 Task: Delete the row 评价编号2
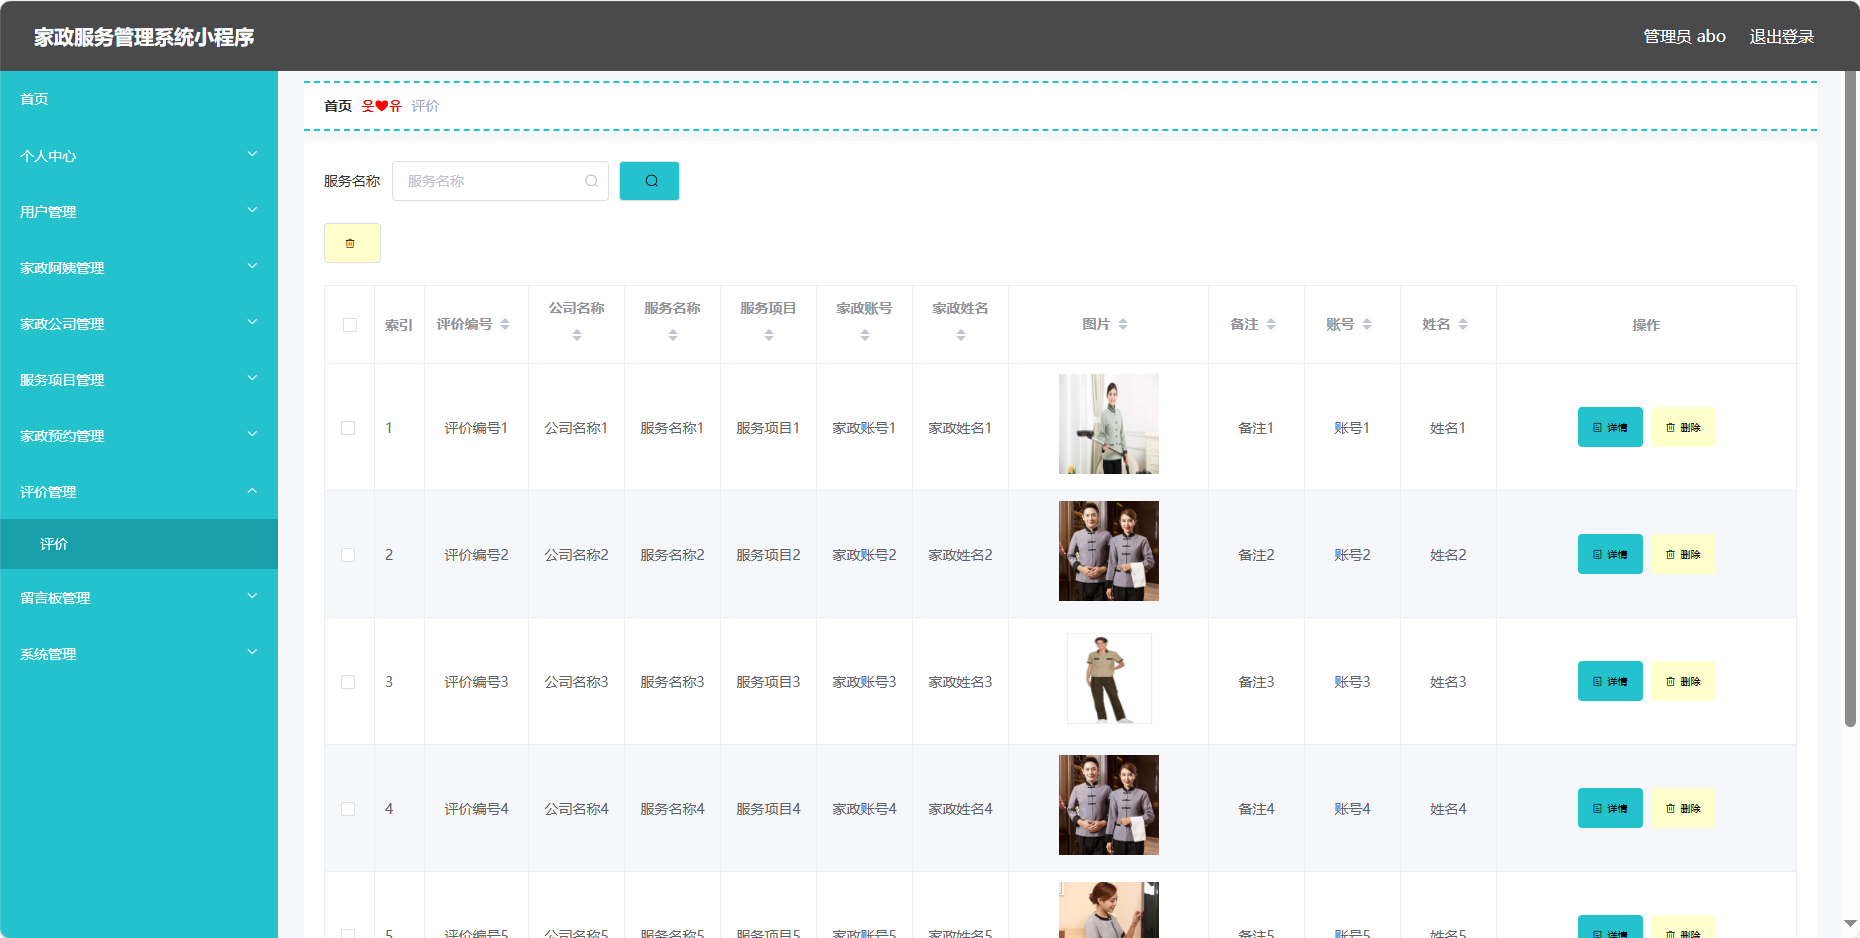point(1683,554)
